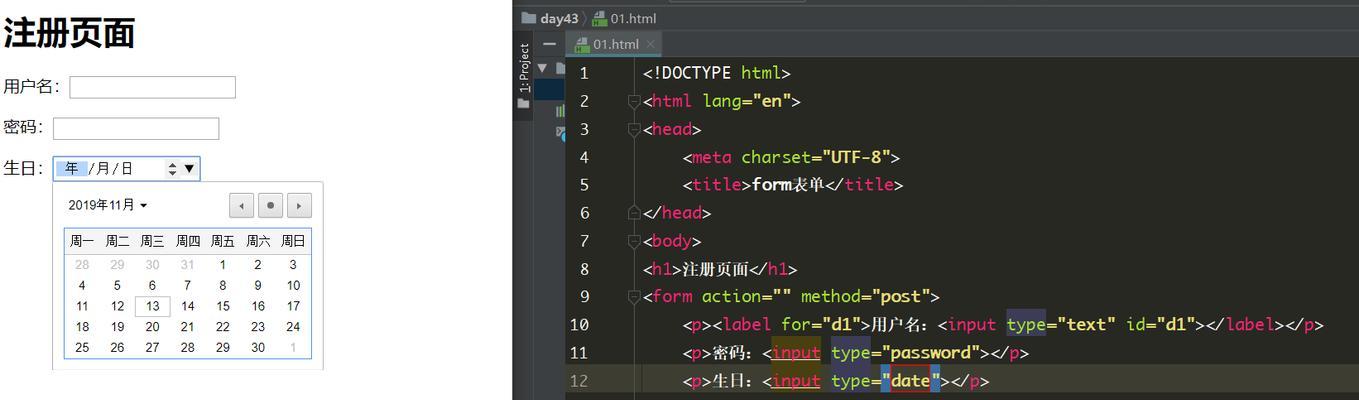Select the 月 segment of the date field
Viewport: 1359px width, 400px height.
pos(101,169)
